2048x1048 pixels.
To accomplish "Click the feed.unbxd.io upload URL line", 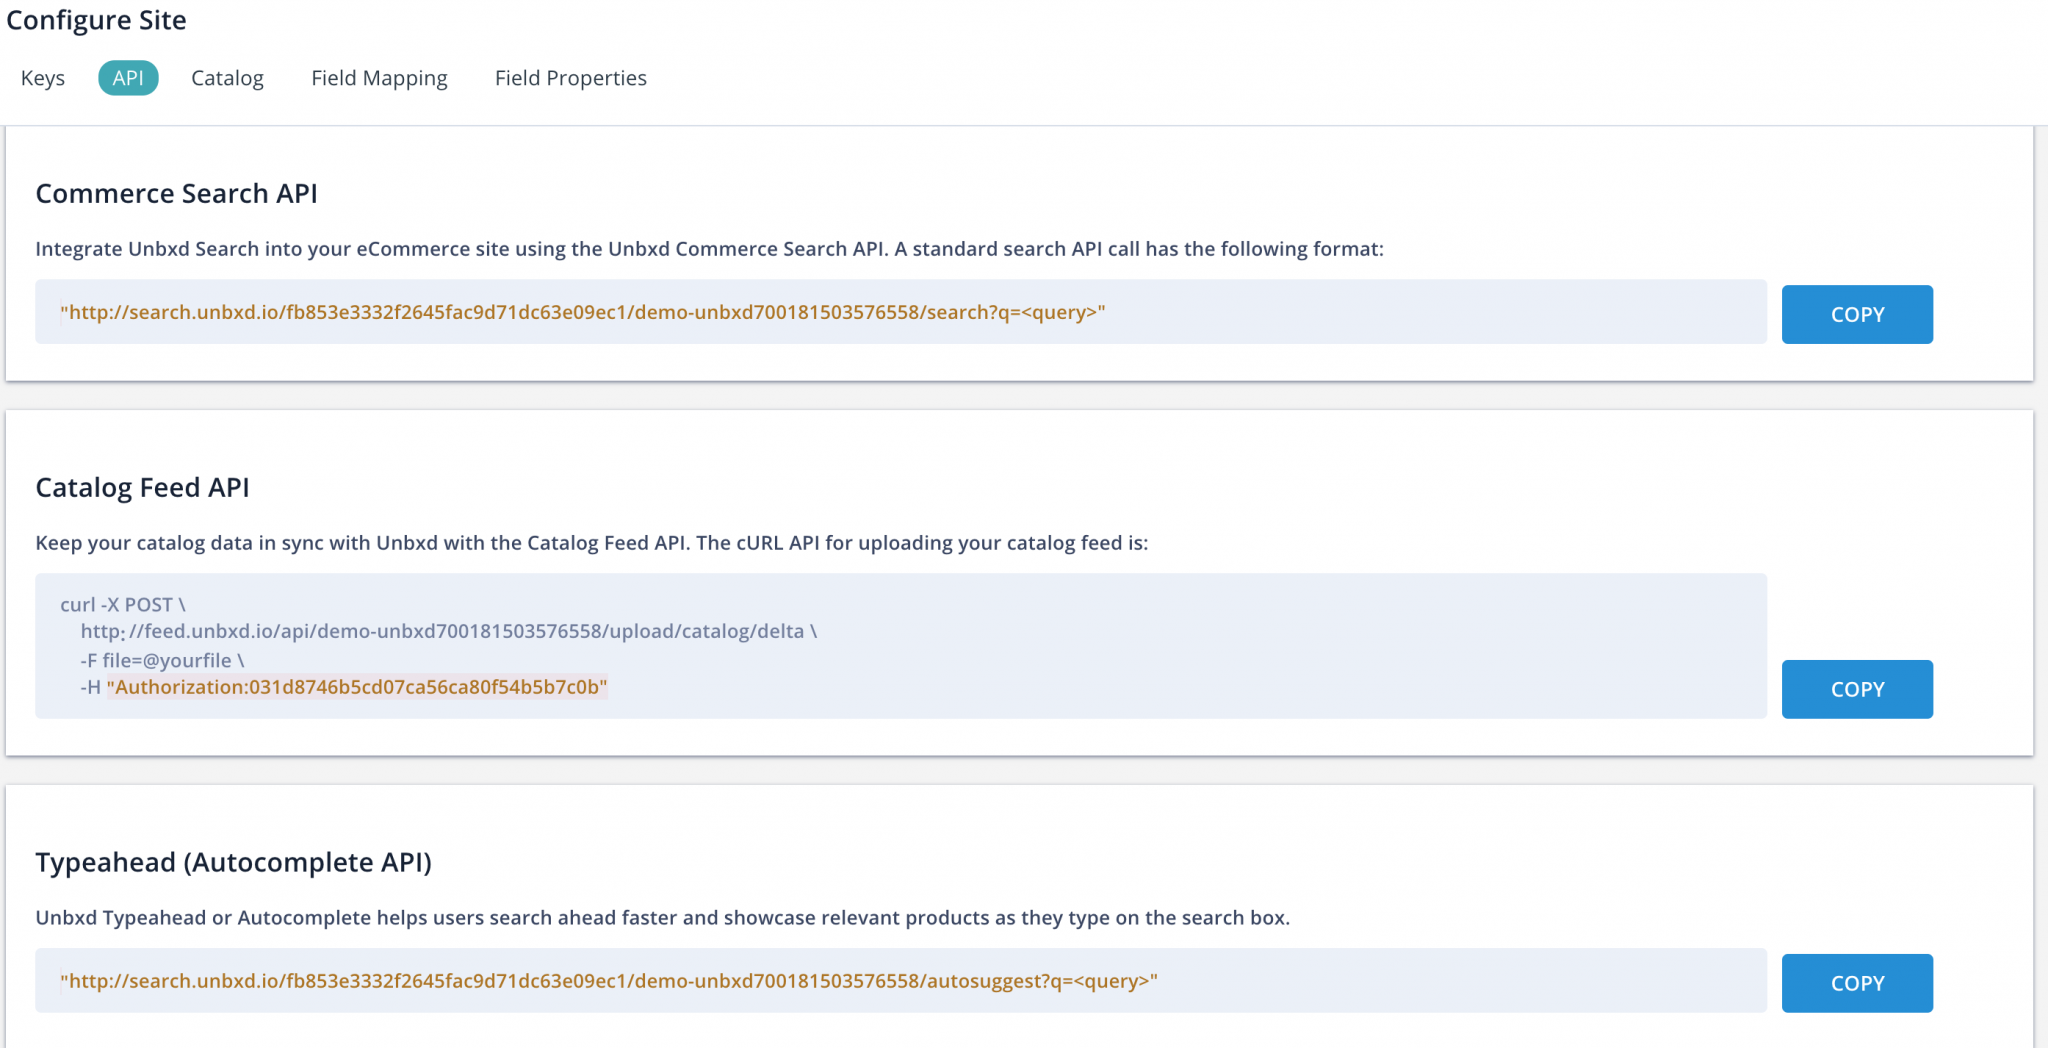I will tap(449, 631).
